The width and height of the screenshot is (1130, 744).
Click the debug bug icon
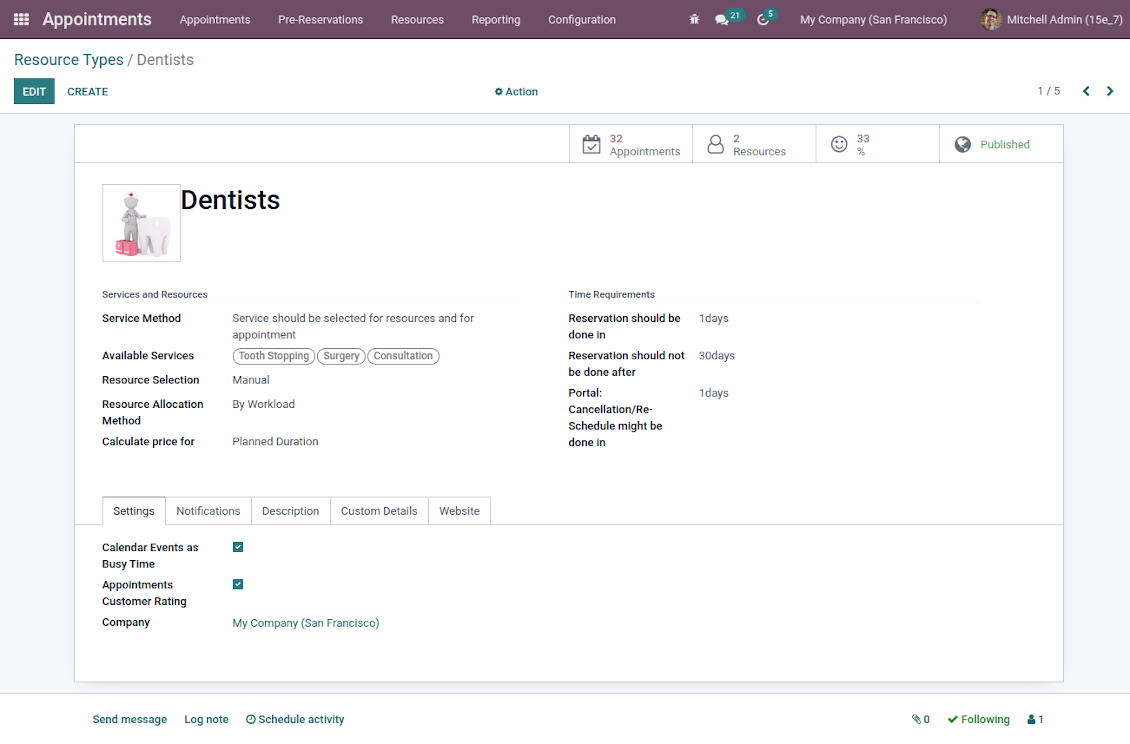tap(694, 19)
